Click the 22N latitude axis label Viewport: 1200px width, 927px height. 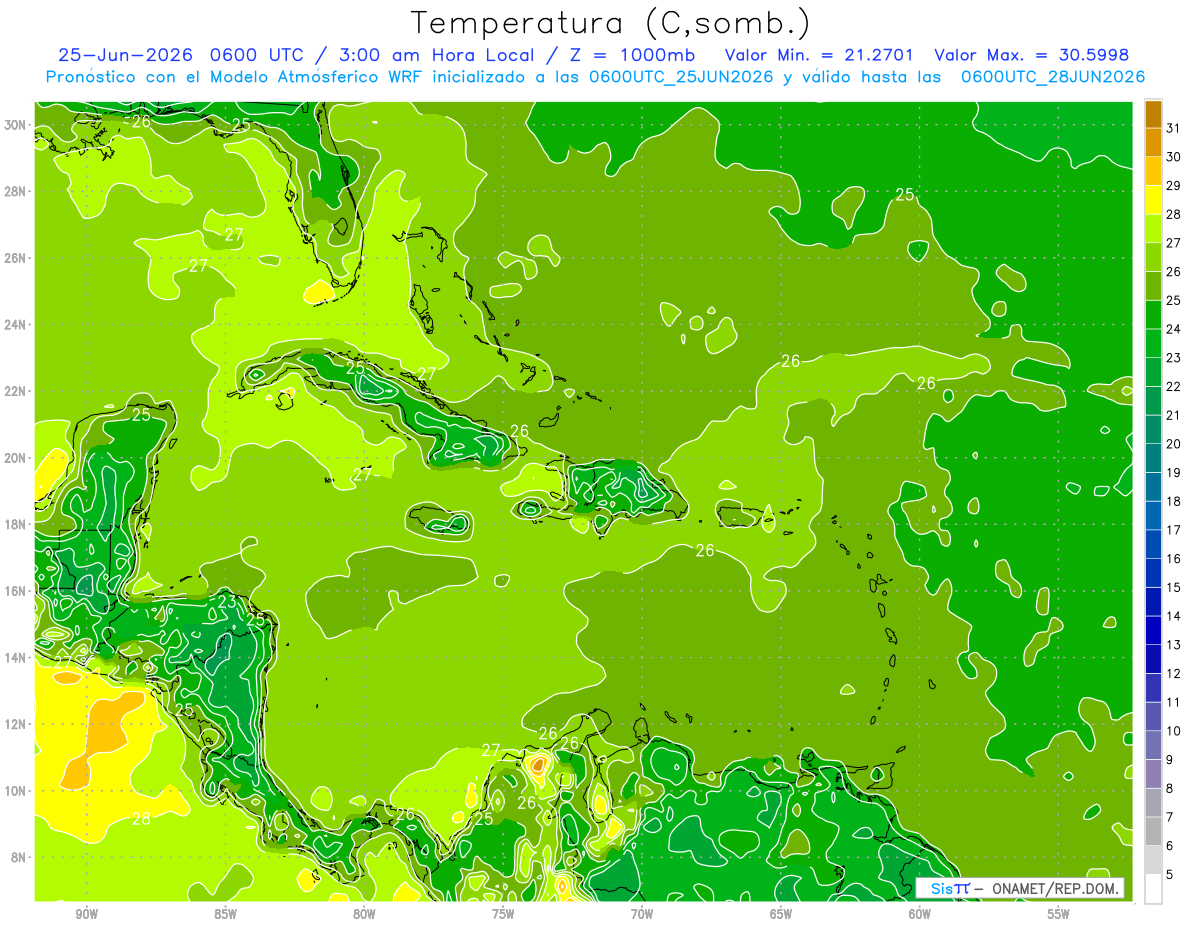(17, 391)
